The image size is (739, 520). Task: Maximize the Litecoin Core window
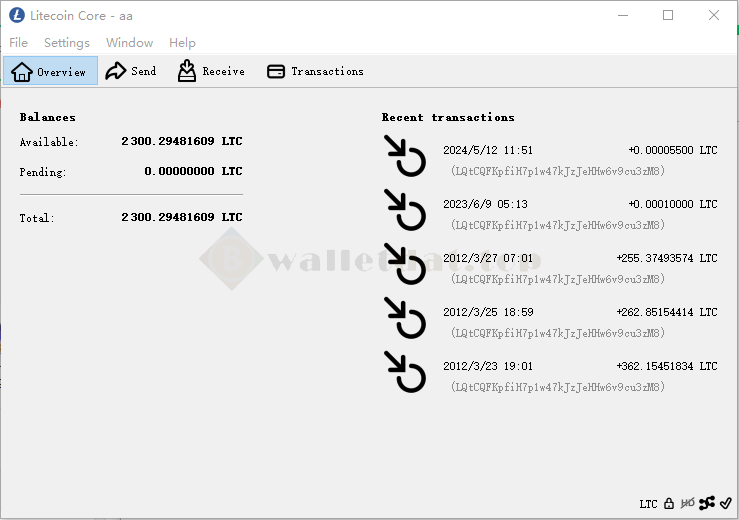coord(668,15)
